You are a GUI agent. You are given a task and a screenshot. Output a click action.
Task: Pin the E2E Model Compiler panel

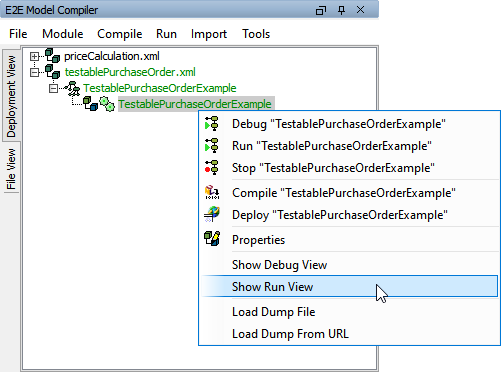click(341, 10)
